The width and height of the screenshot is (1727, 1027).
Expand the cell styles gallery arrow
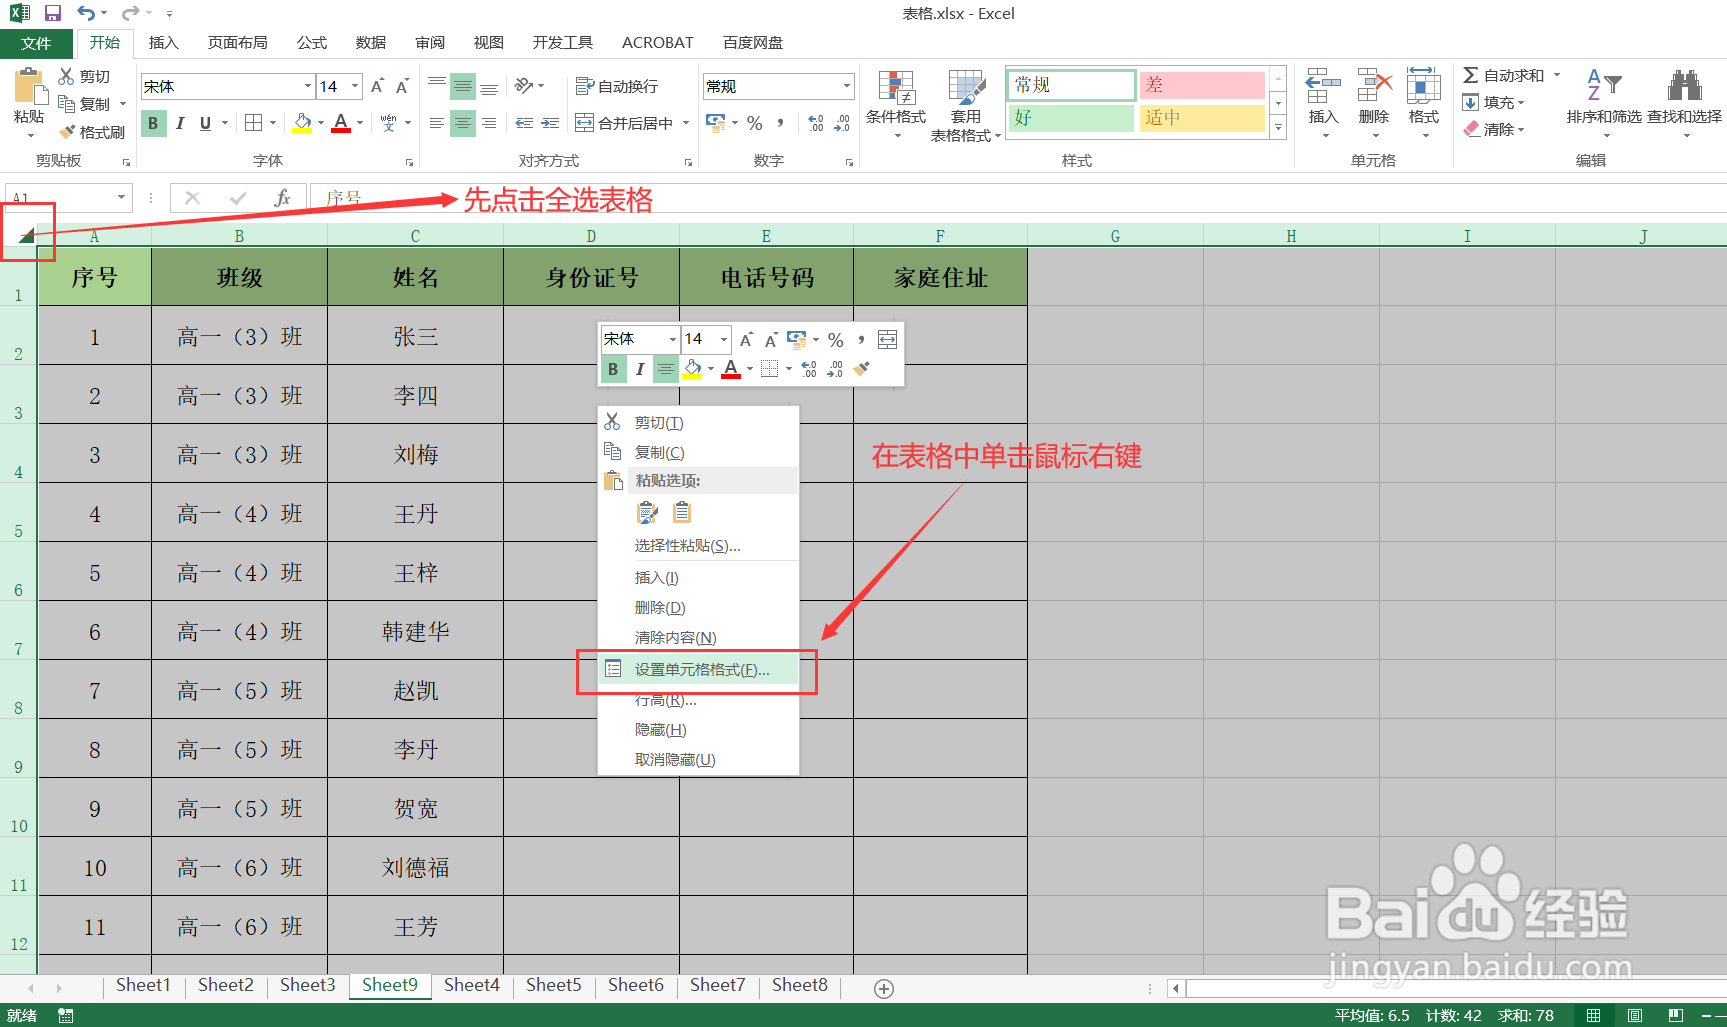coord(1278,128)
